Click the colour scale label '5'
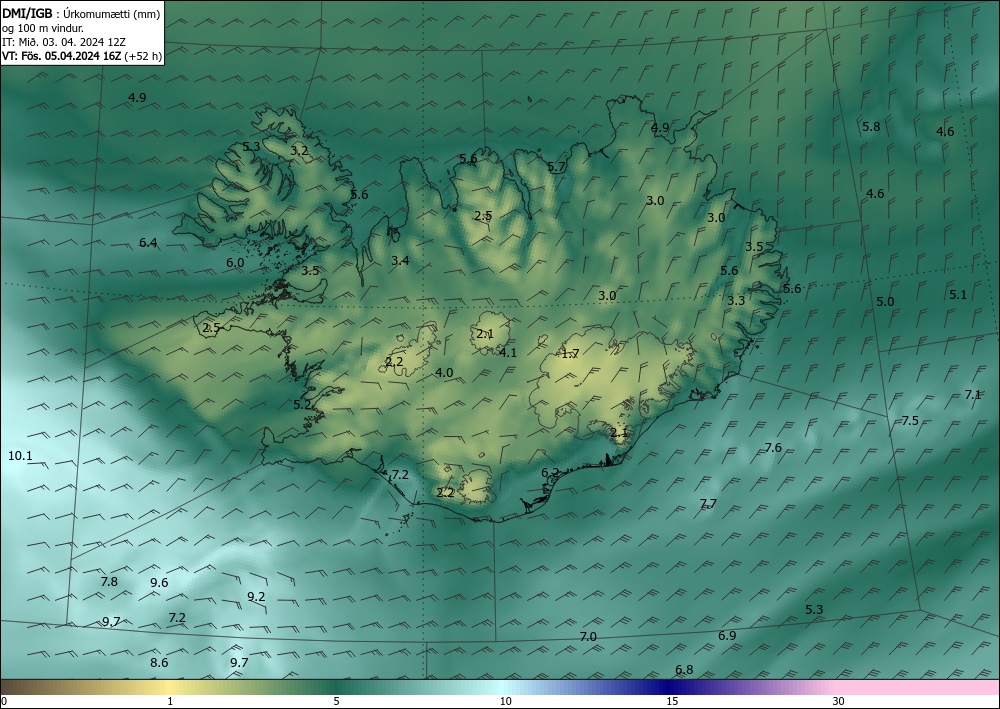 [336, 702]
